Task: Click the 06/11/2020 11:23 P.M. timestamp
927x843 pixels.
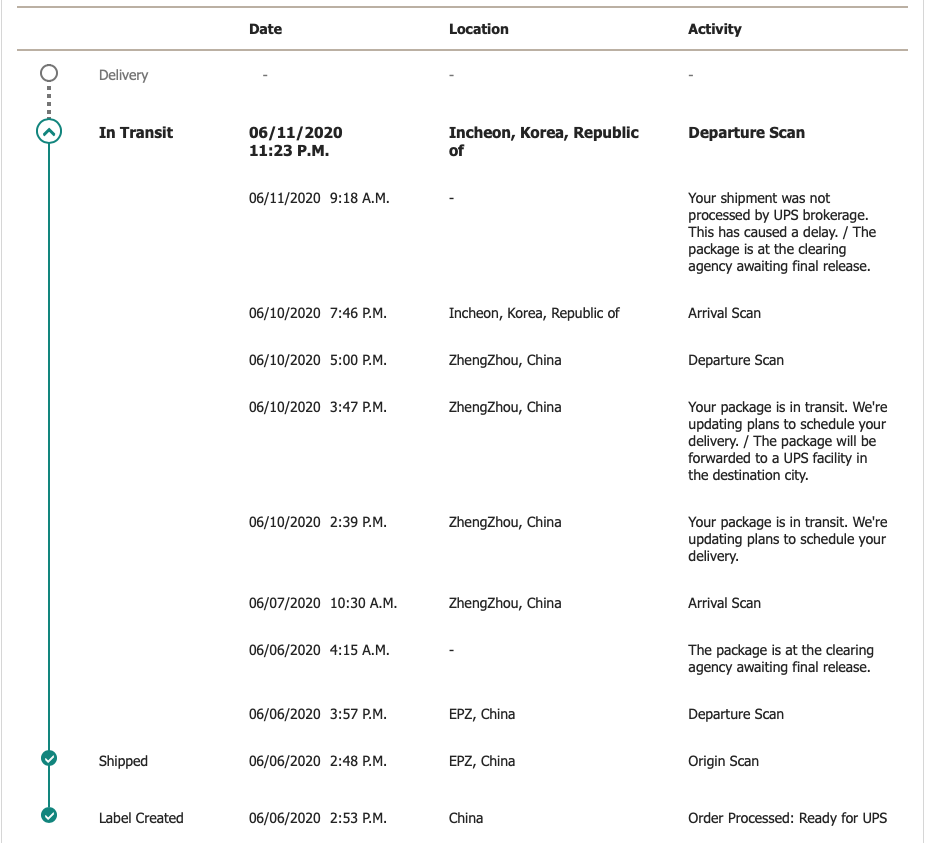Action: tap(296, 141)
